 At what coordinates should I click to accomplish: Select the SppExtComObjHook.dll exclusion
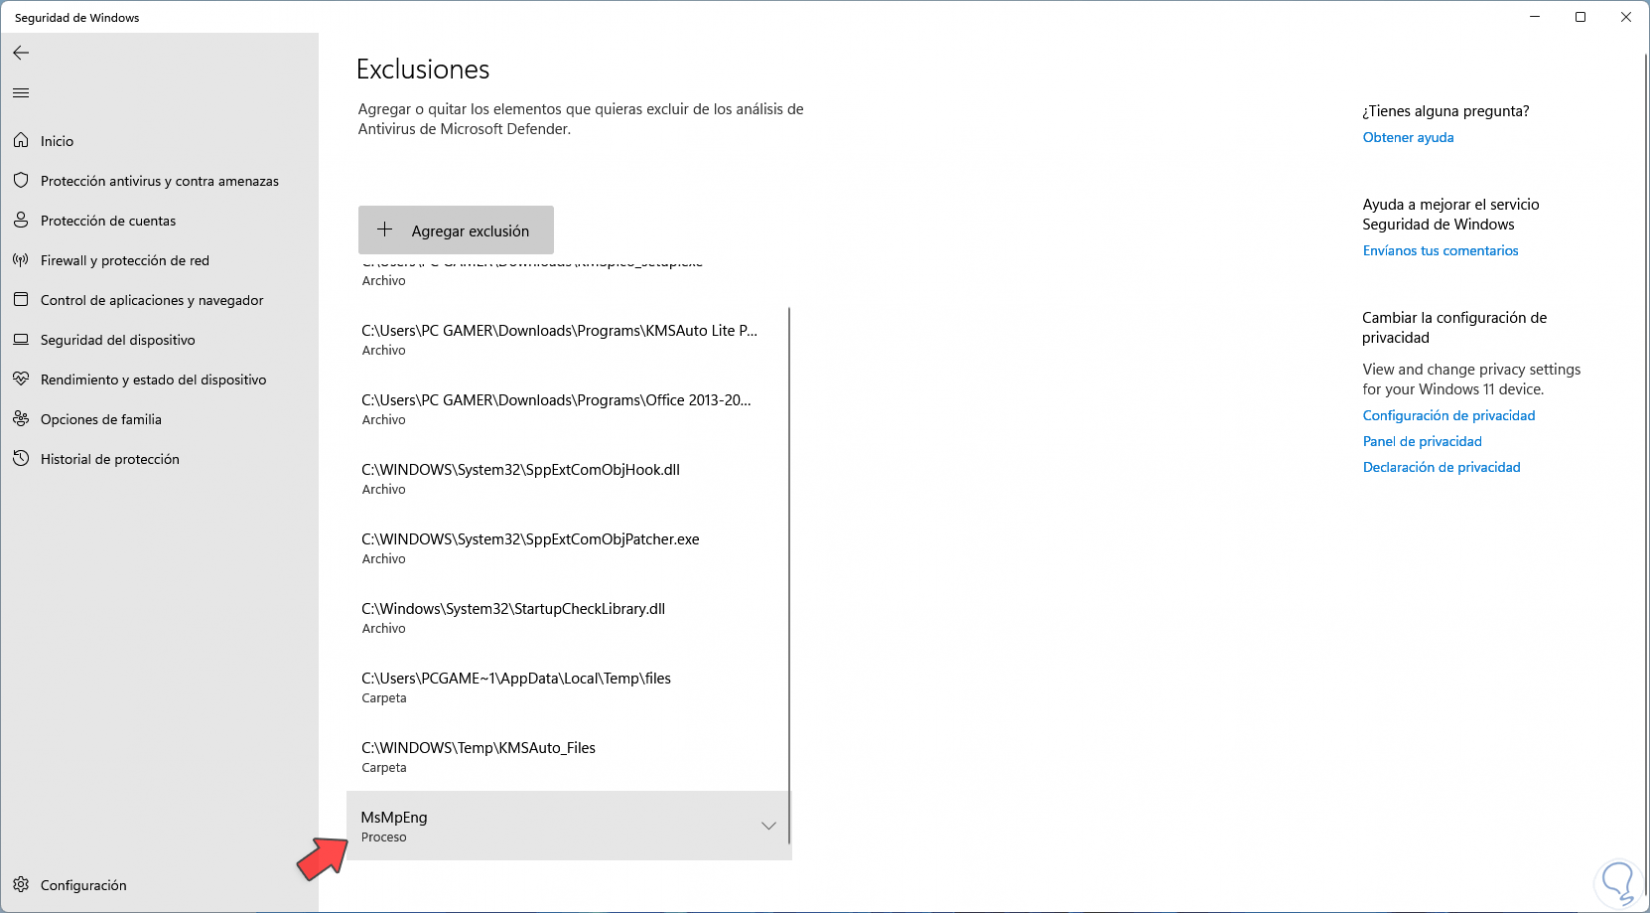point(567,479)
